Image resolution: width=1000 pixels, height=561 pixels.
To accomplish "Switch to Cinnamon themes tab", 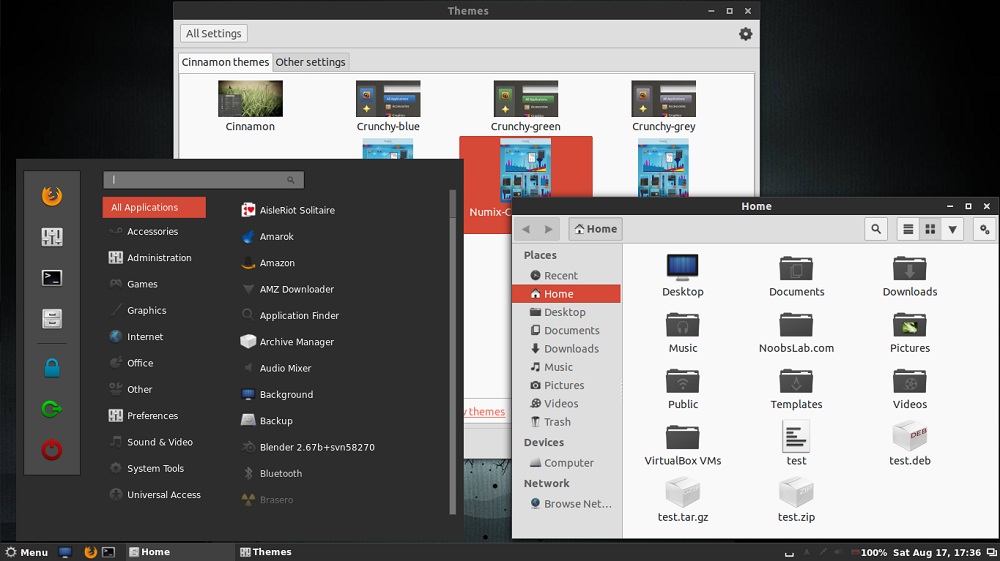I will coord(225,62).
